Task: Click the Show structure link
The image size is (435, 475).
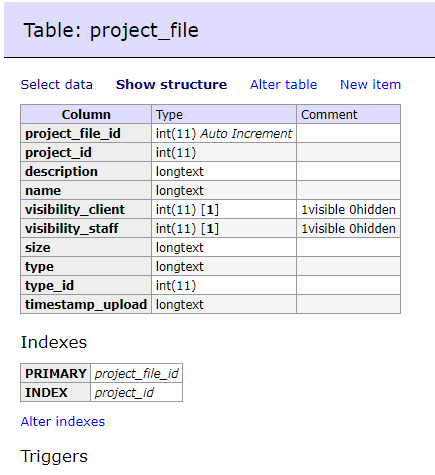Action: point(171,85)
